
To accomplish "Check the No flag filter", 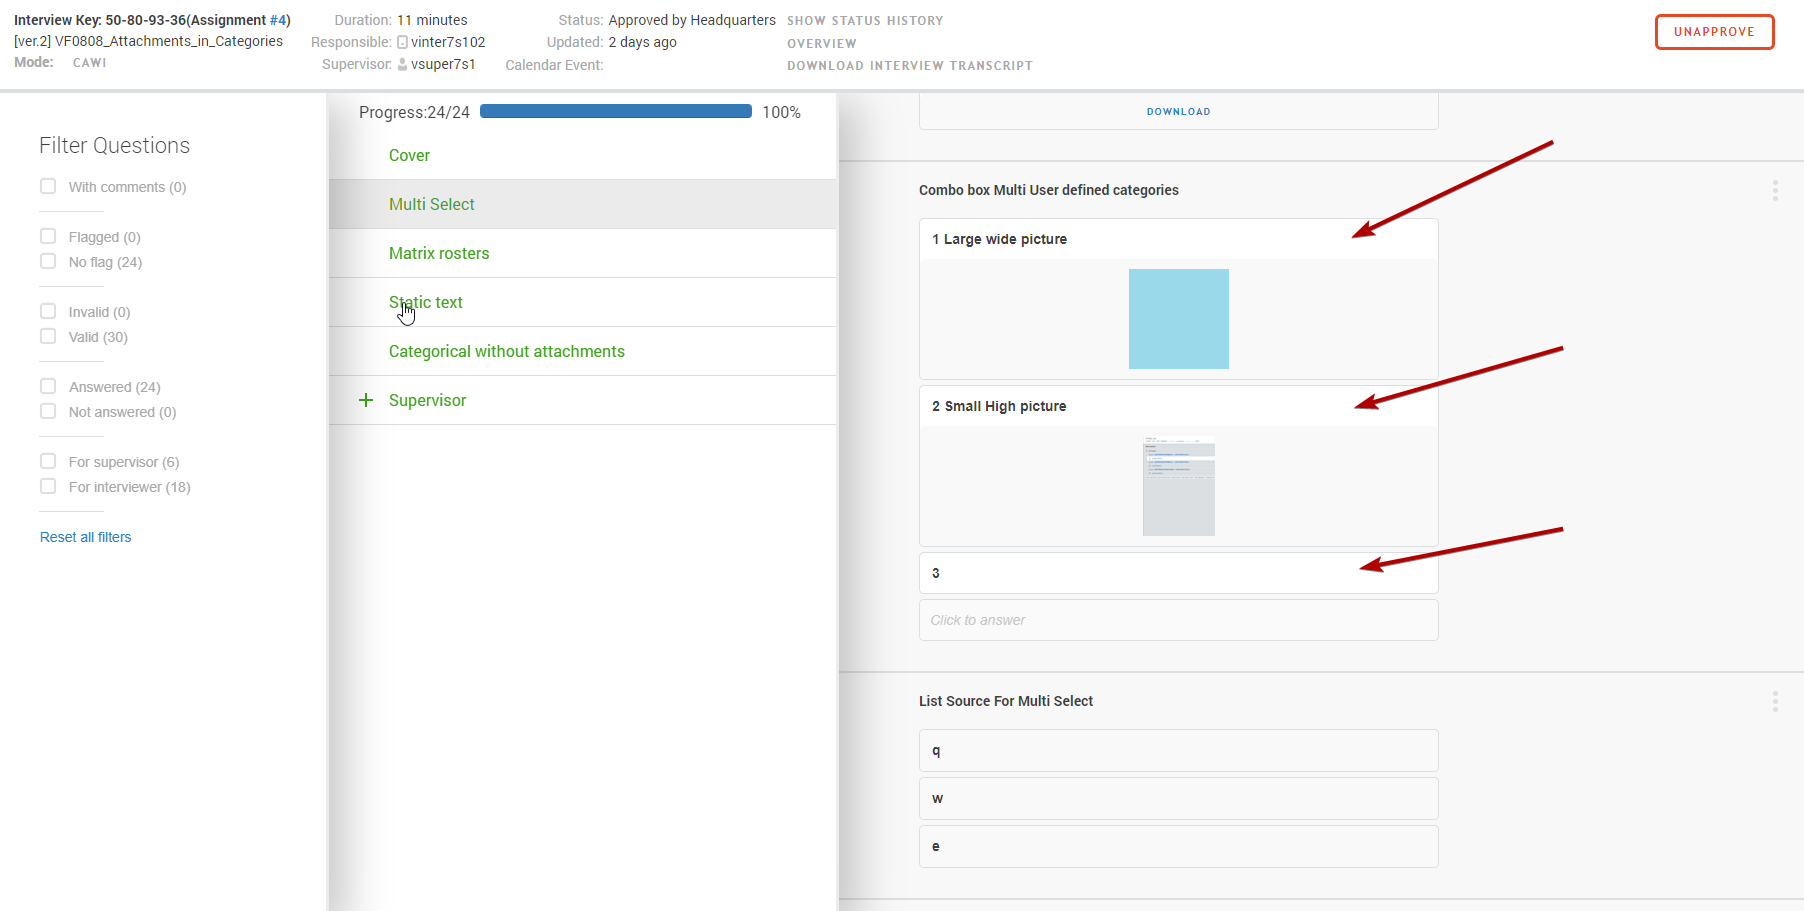I will pyautogui.click(x=48, y=261).
